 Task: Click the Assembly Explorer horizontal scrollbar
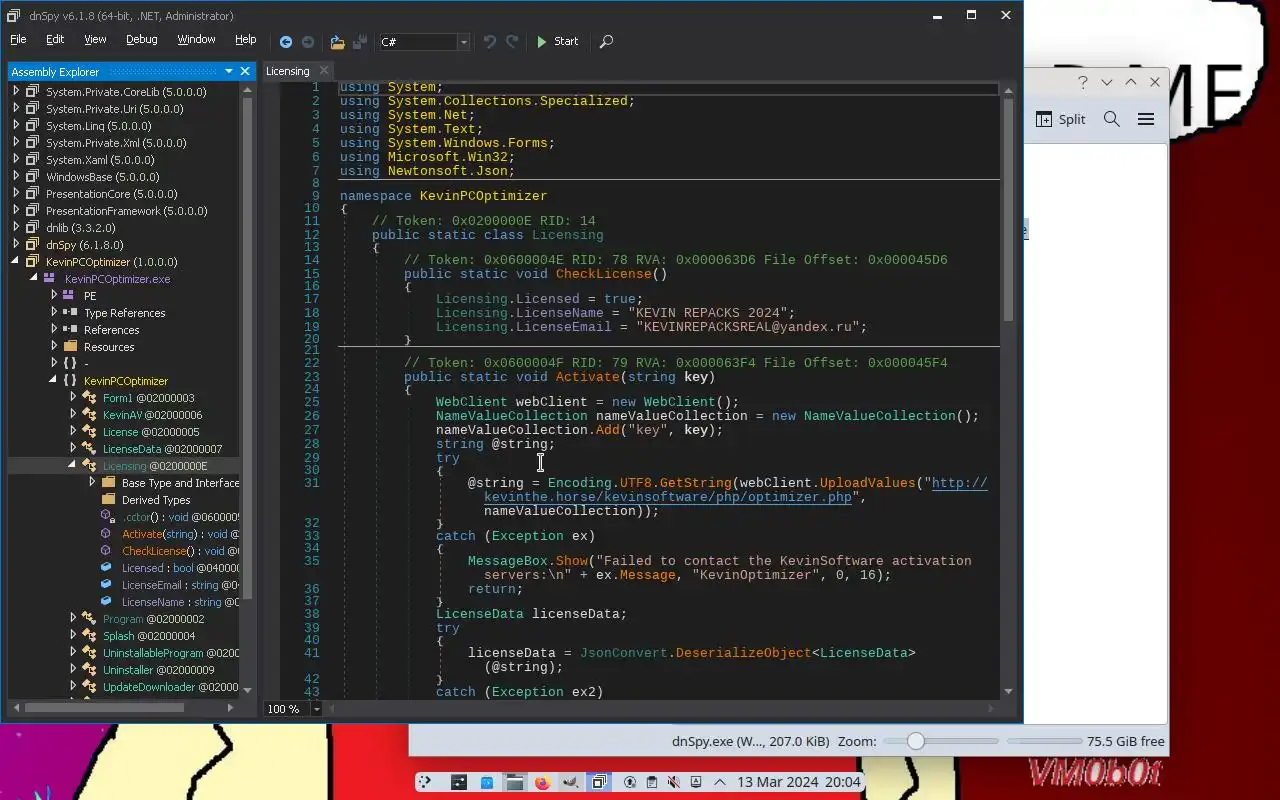pyautogui.click(x=105, y=707)
